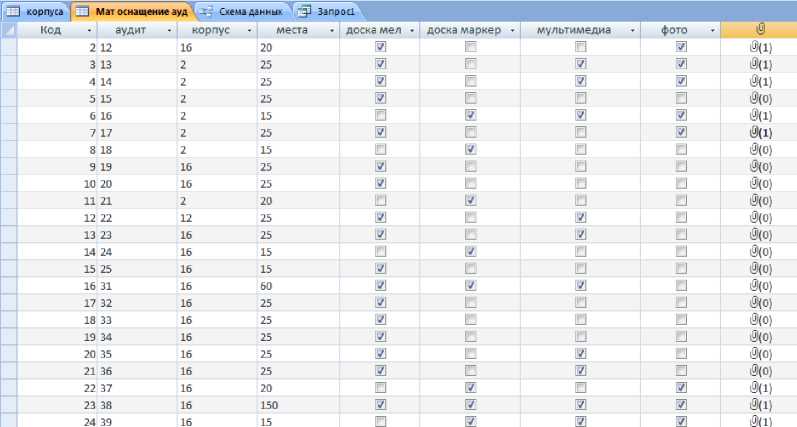
Task: Click the доска маркер column header label
Action: click(x=464, y=30)
